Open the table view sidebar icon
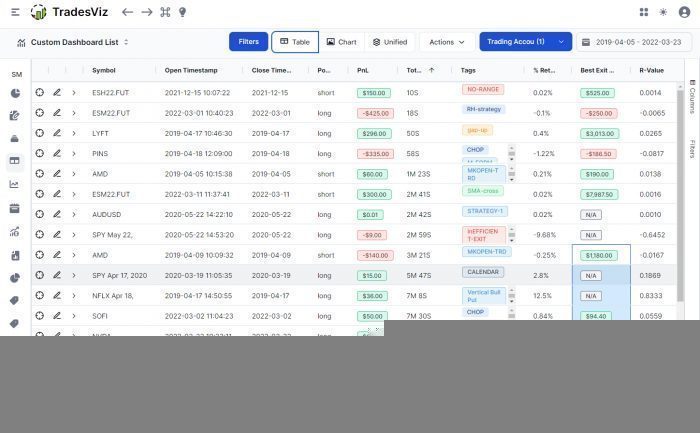 pyautogui.click(x=15, y=161)
